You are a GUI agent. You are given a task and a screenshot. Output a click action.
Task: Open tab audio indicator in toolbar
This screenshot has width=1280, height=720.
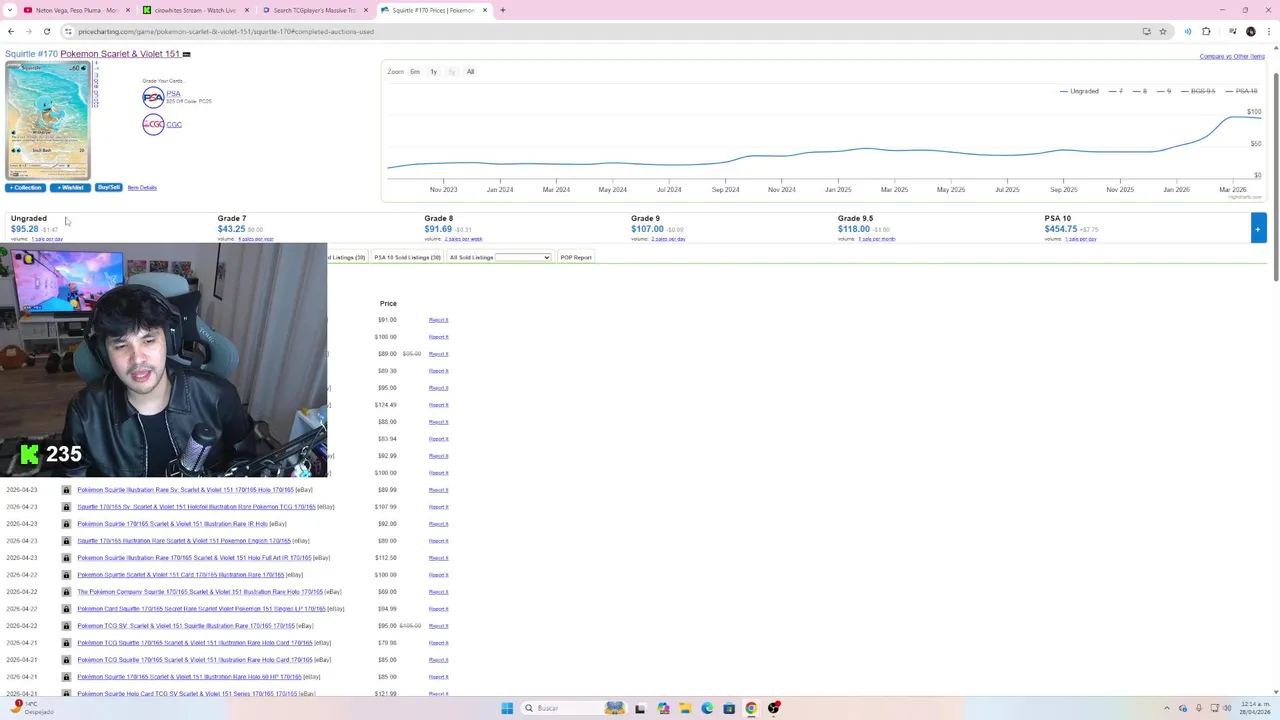[1187, 31]
